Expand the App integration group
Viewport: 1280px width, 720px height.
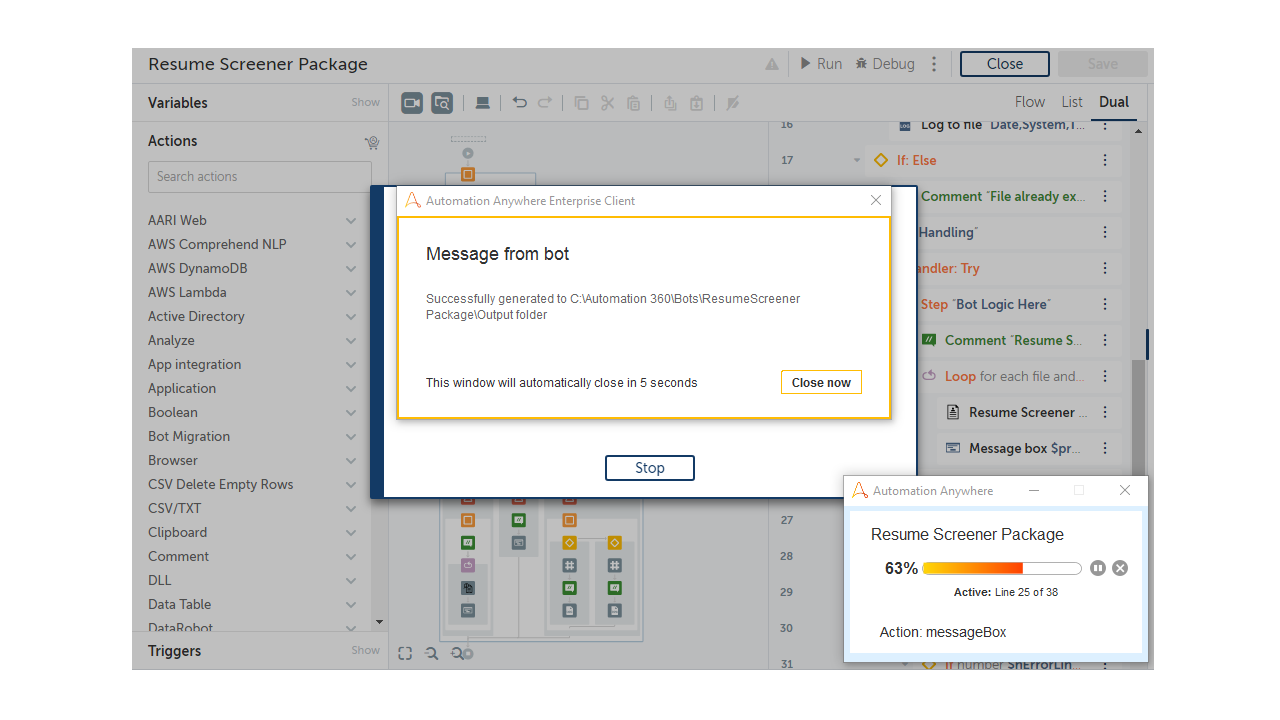click(351, 364)
